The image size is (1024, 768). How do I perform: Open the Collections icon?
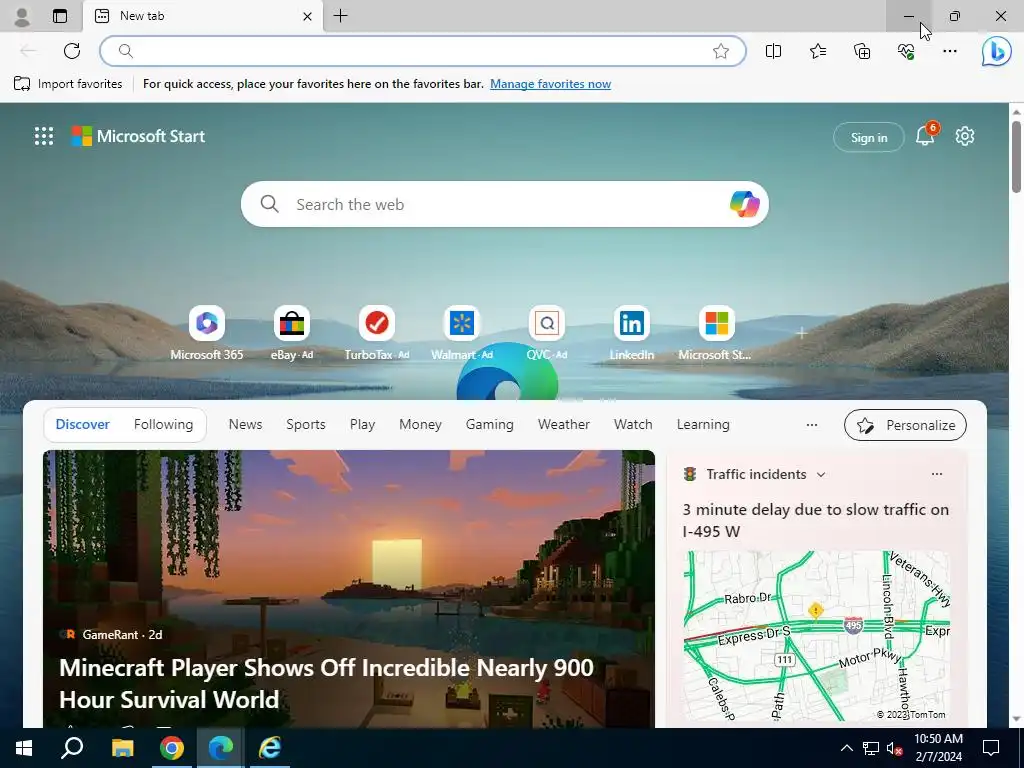862,51
